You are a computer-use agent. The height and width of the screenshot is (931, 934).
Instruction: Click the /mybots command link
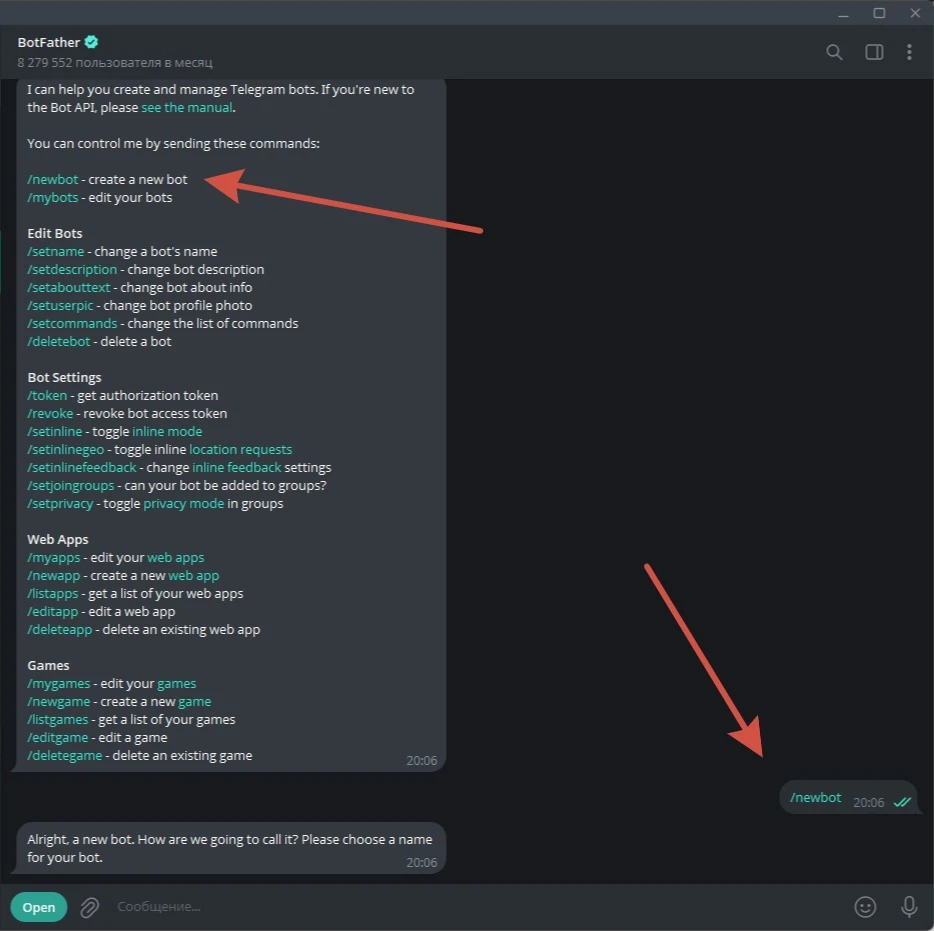click(52, 198)
